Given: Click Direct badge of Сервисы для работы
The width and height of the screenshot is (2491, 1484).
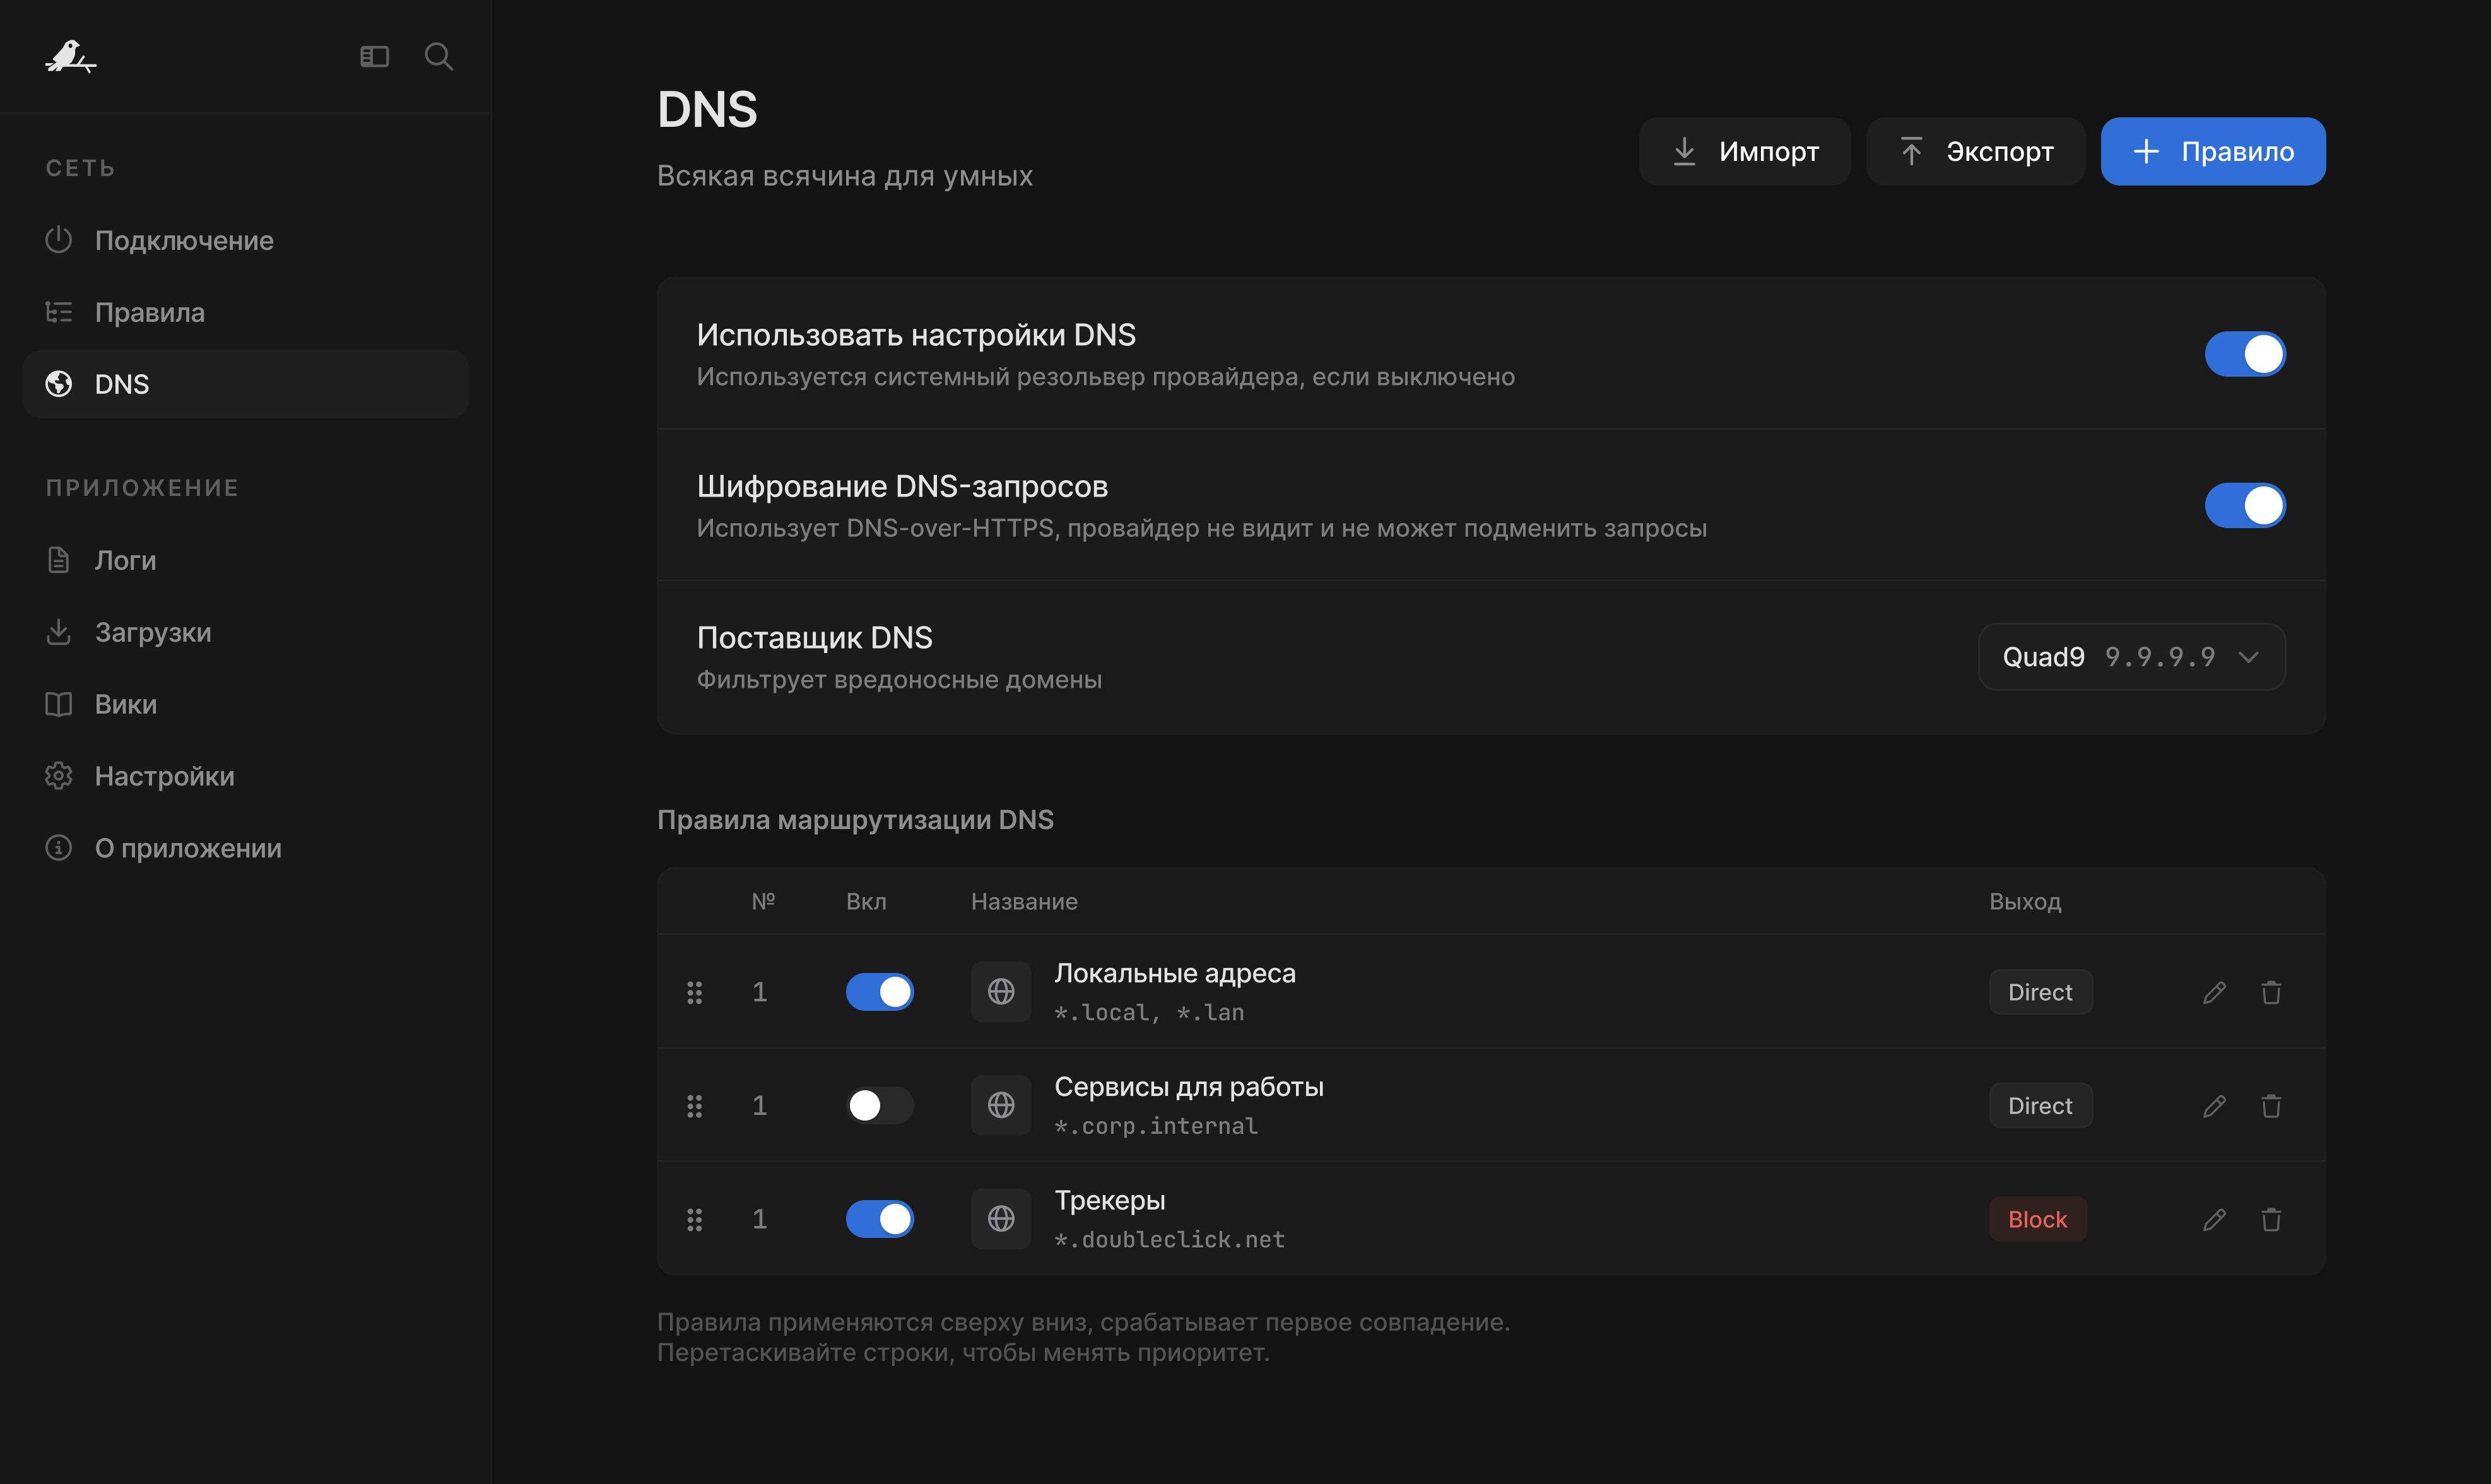Looking at the screenshot, I should 2040,1105.
